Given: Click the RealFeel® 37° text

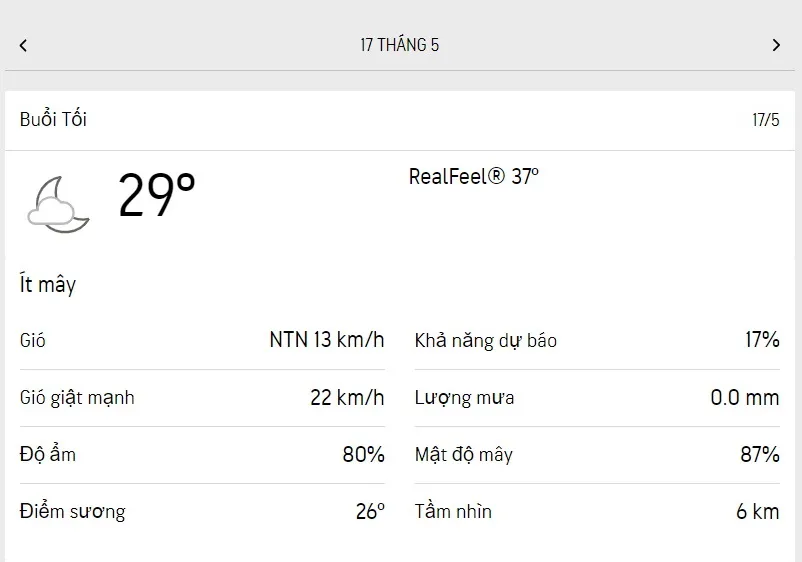Looking at the screenshot, I should coord(474,177).
